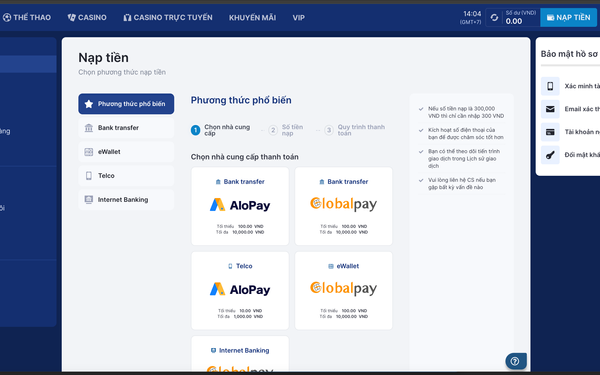
Task: Click the phone verification icon
Action: 550,86
